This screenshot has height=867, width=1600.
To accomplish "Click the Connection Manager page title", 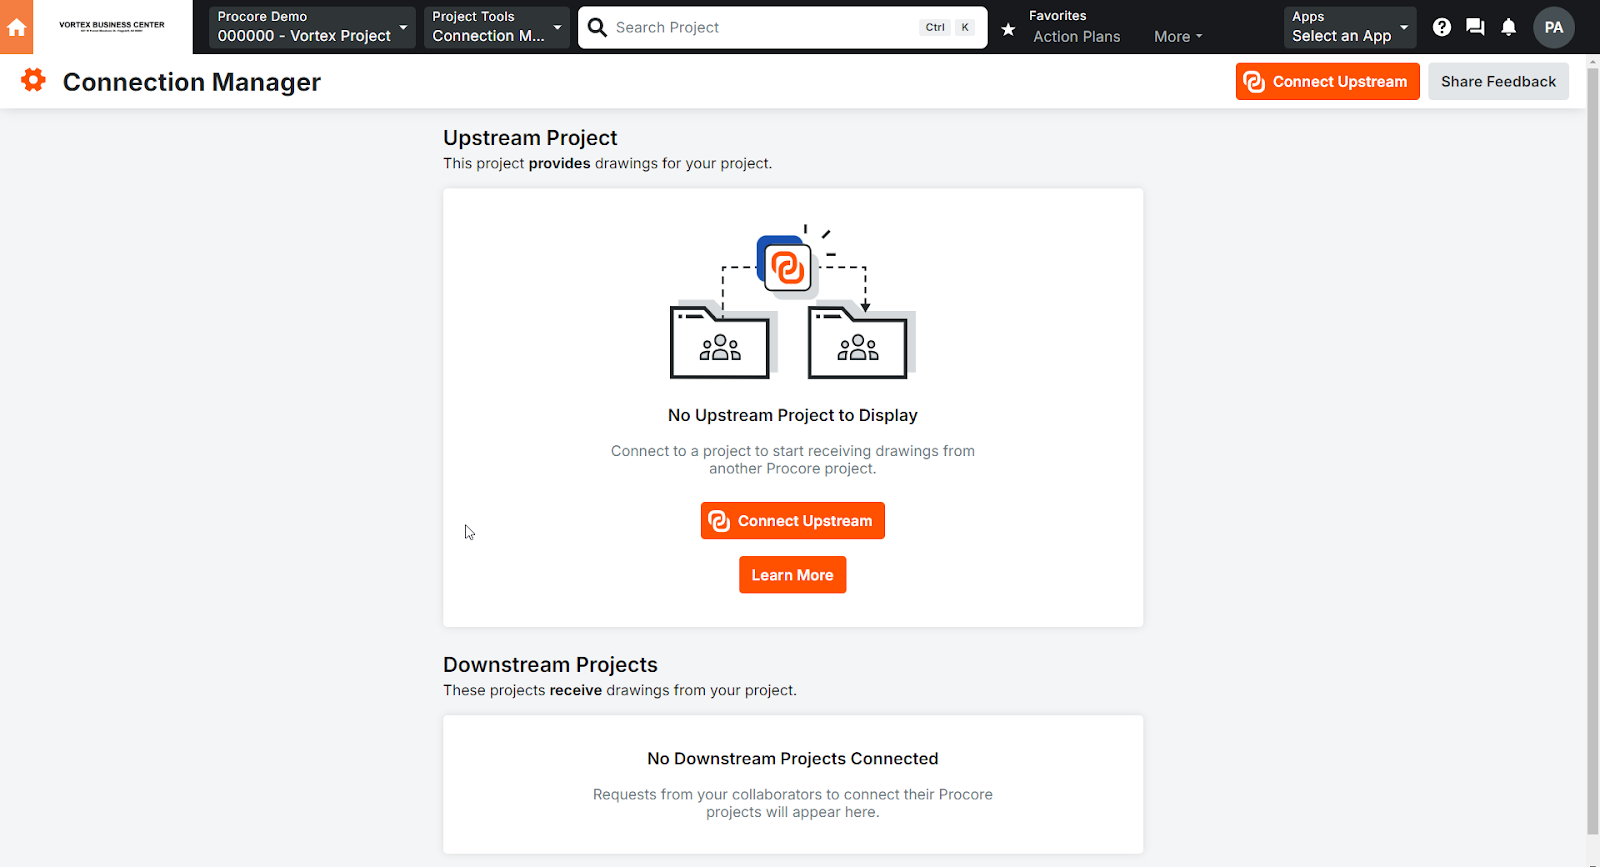I will pos(192,82).
